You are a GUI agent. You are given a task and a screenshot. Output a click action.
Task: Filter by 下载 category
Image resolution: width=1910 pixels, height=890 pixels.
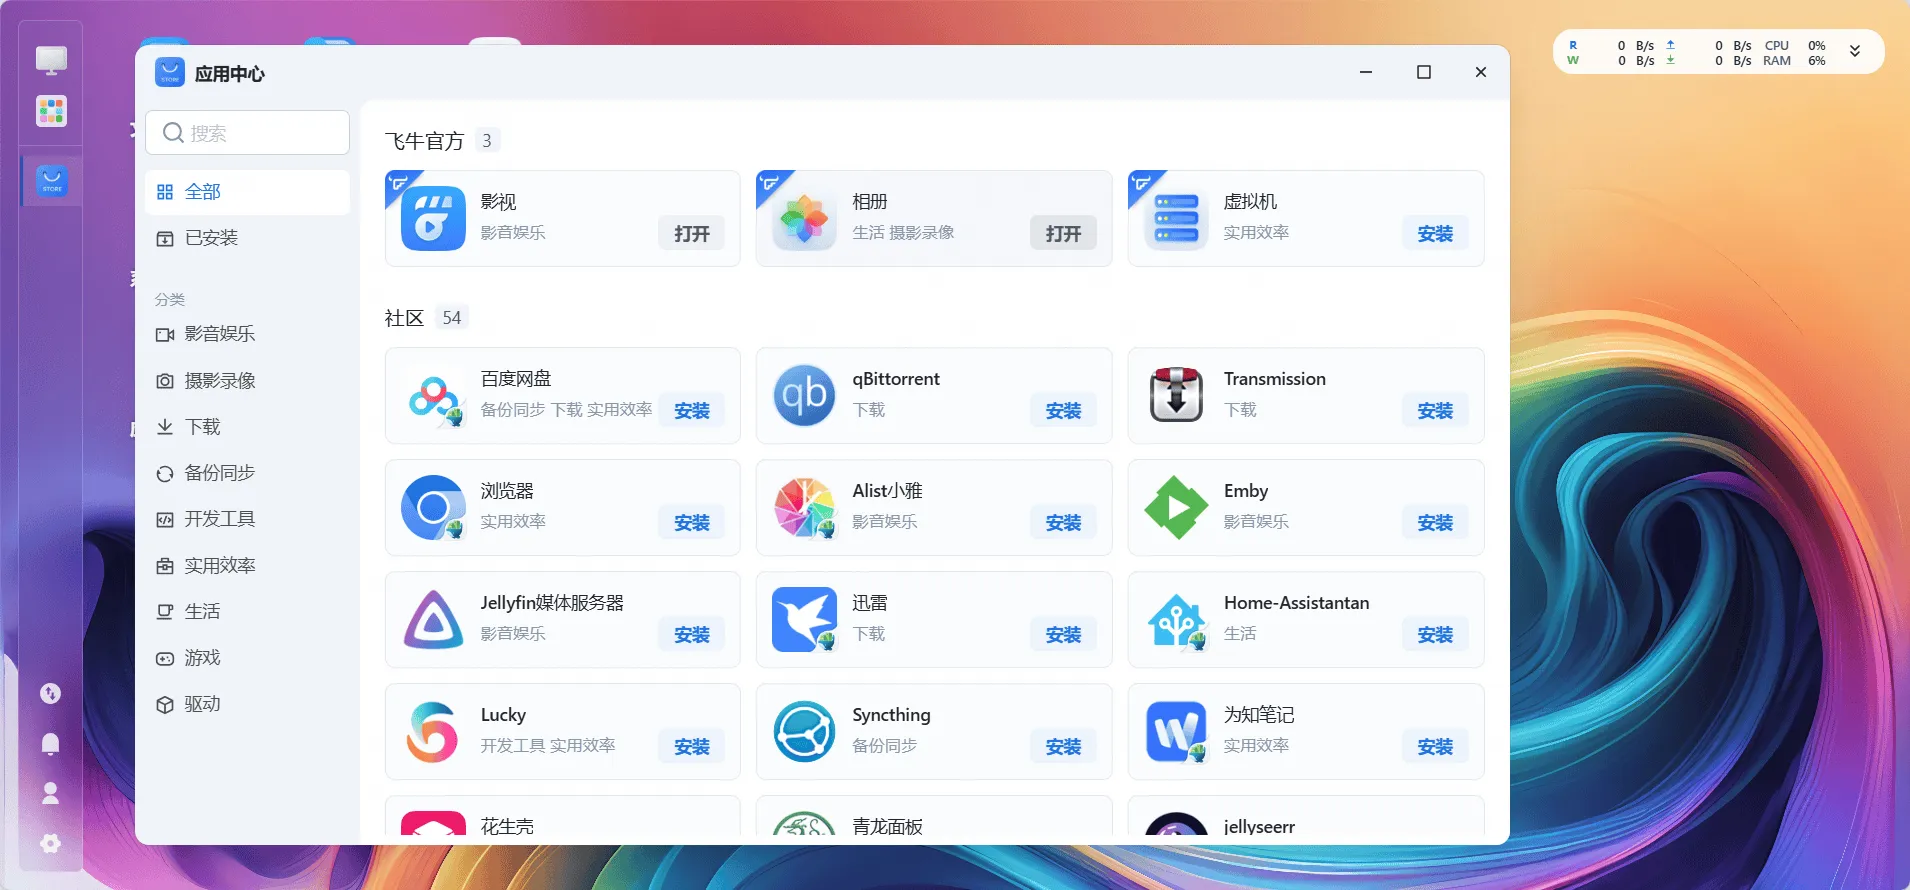click(x=247, y=427)
